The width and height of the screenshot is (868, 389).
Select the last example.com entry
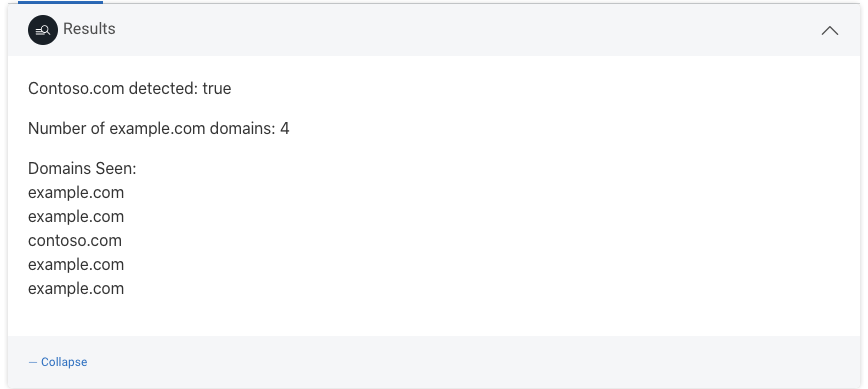click(76, 288)
